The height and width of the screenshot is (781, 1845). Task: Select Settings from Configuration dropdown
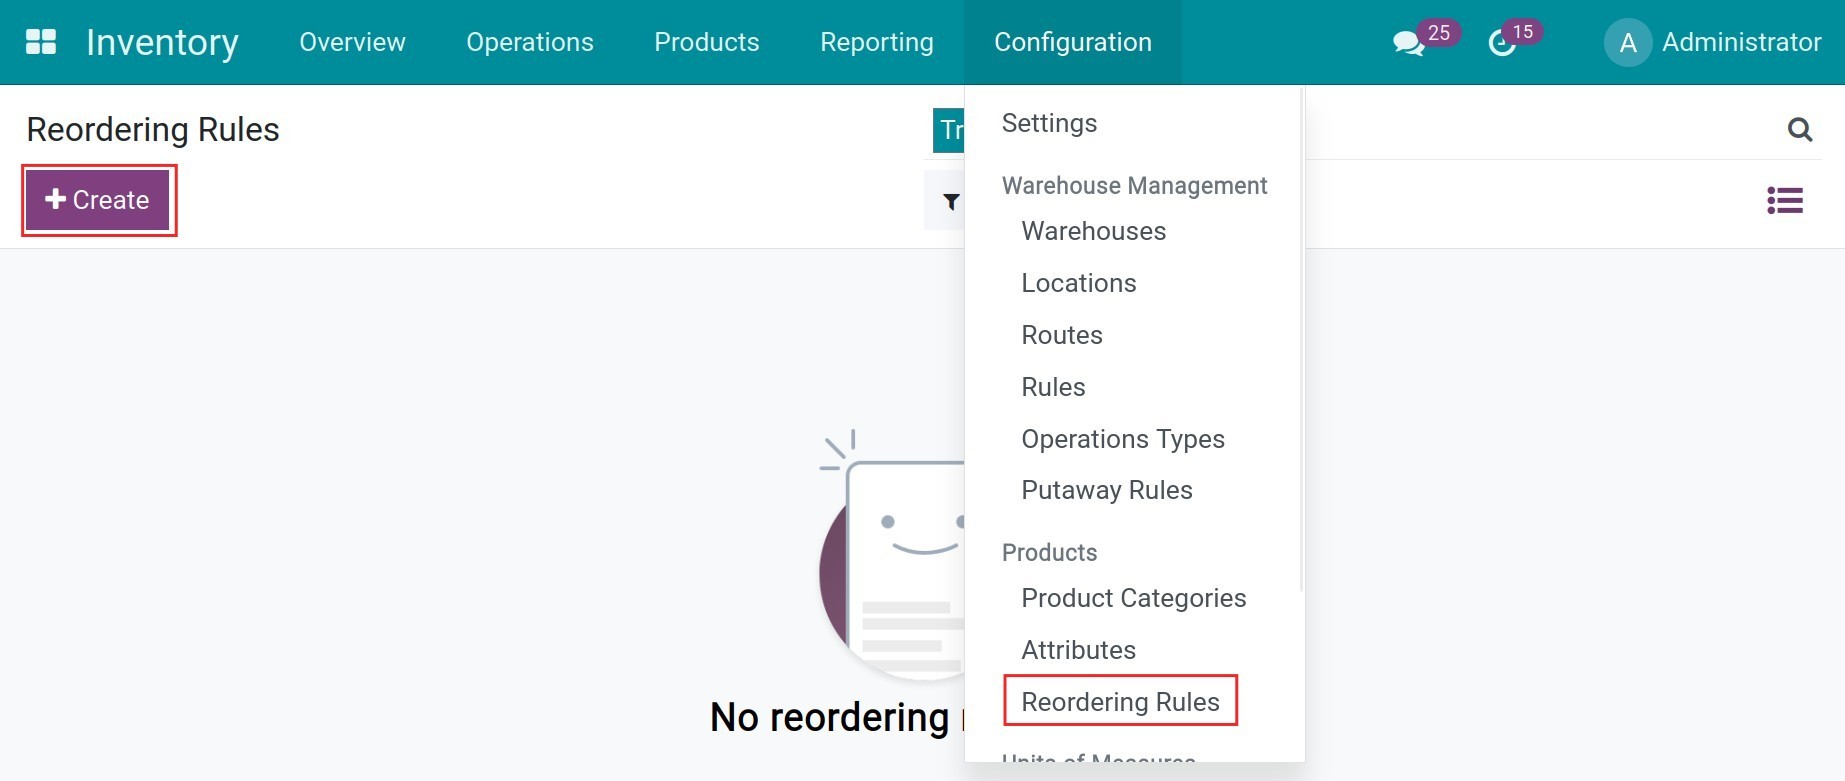(x=1049, y=123)
